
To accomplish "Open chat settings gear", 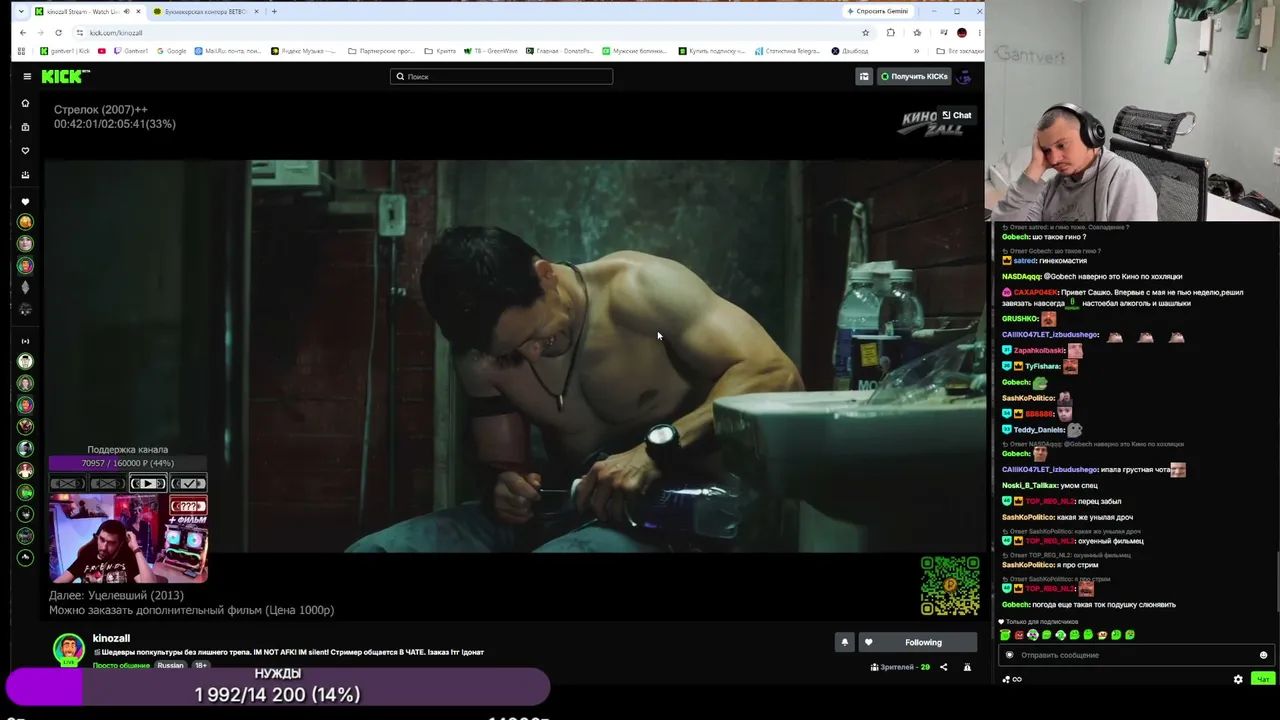I will tap(1238, 679).
